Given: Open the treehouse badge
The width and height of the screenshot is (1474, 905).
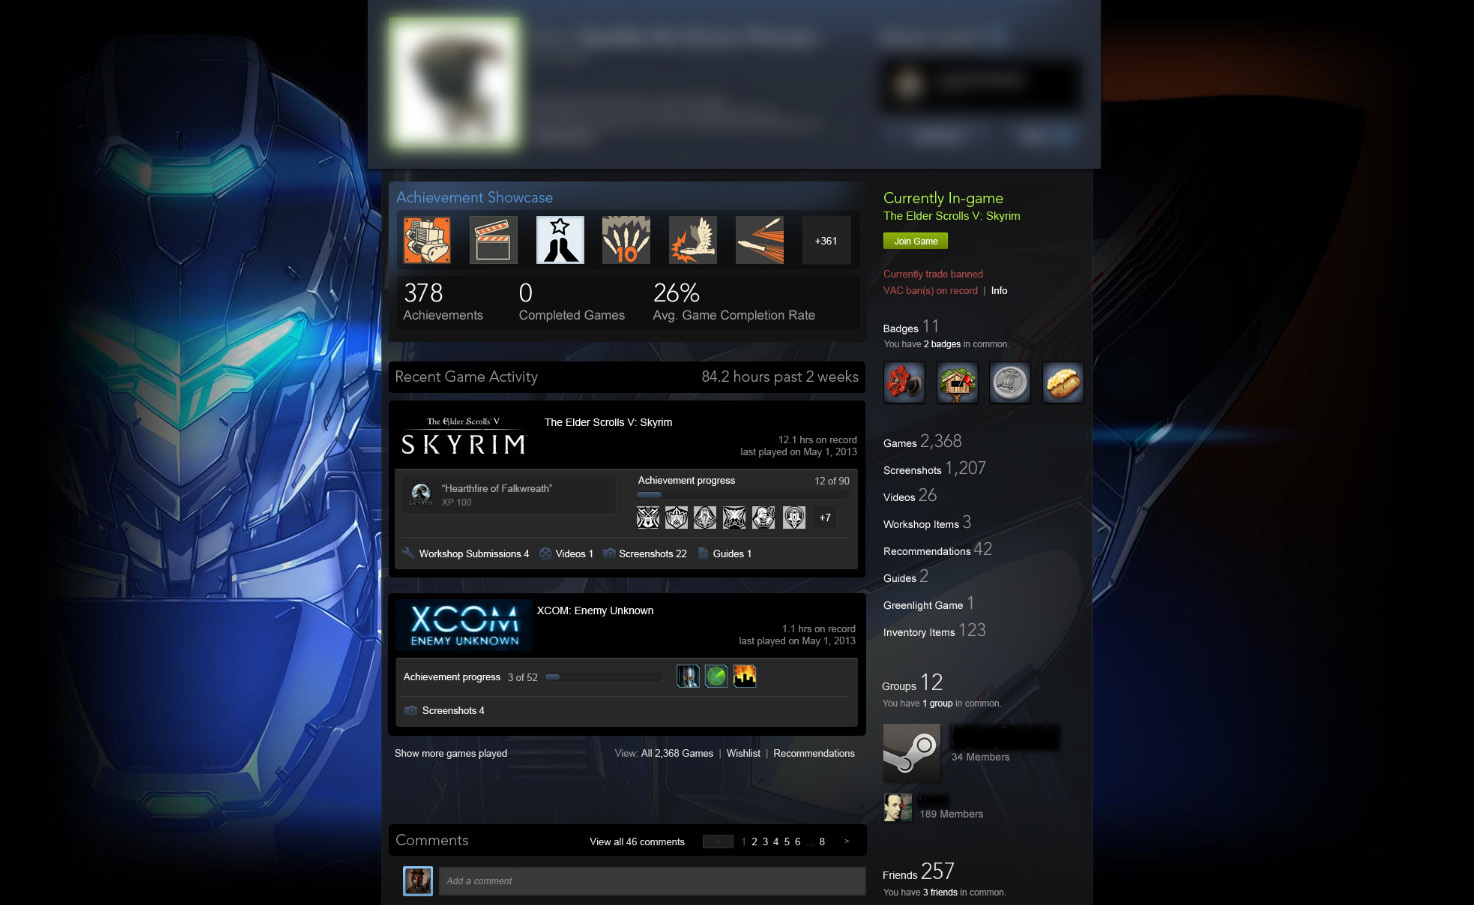Looking at the screenshot, I should (x=957, y=383).
